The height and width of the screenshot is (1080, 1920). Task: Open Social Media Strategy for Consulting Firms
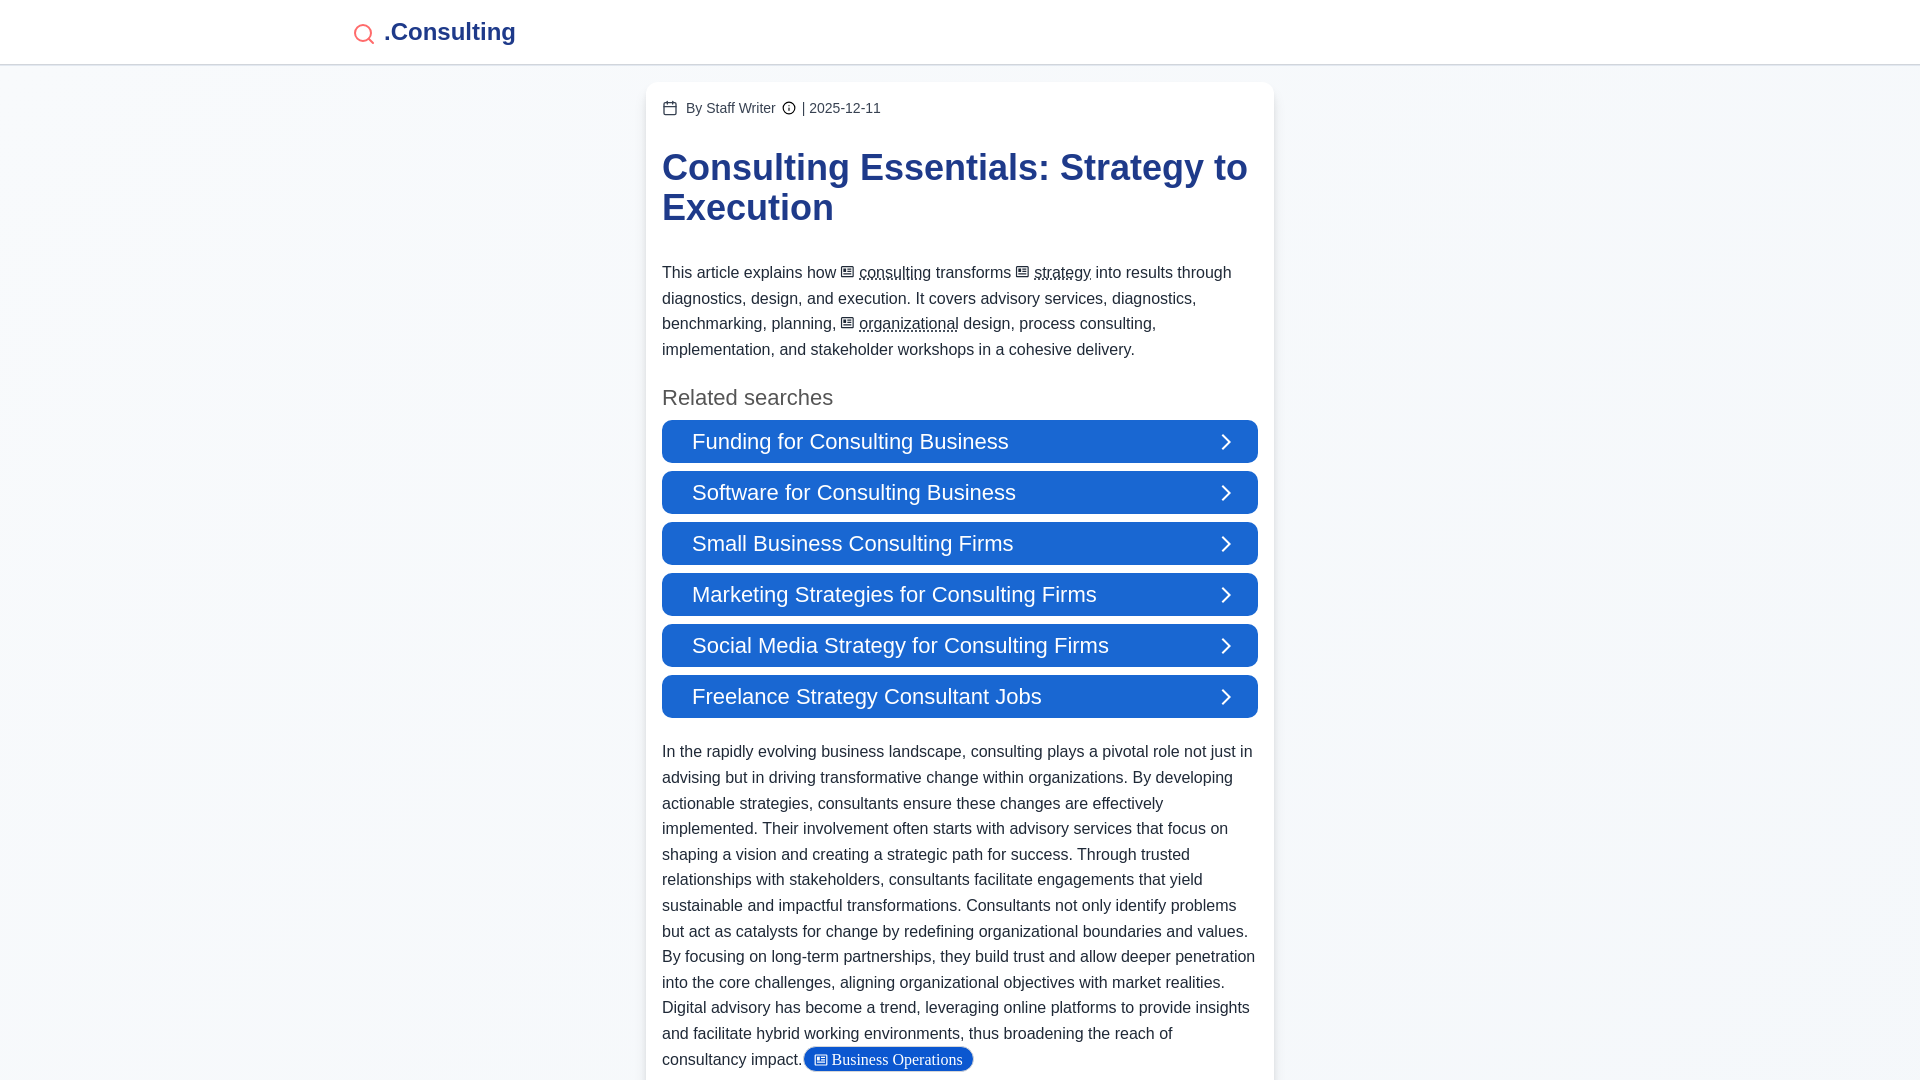(960, 646)
